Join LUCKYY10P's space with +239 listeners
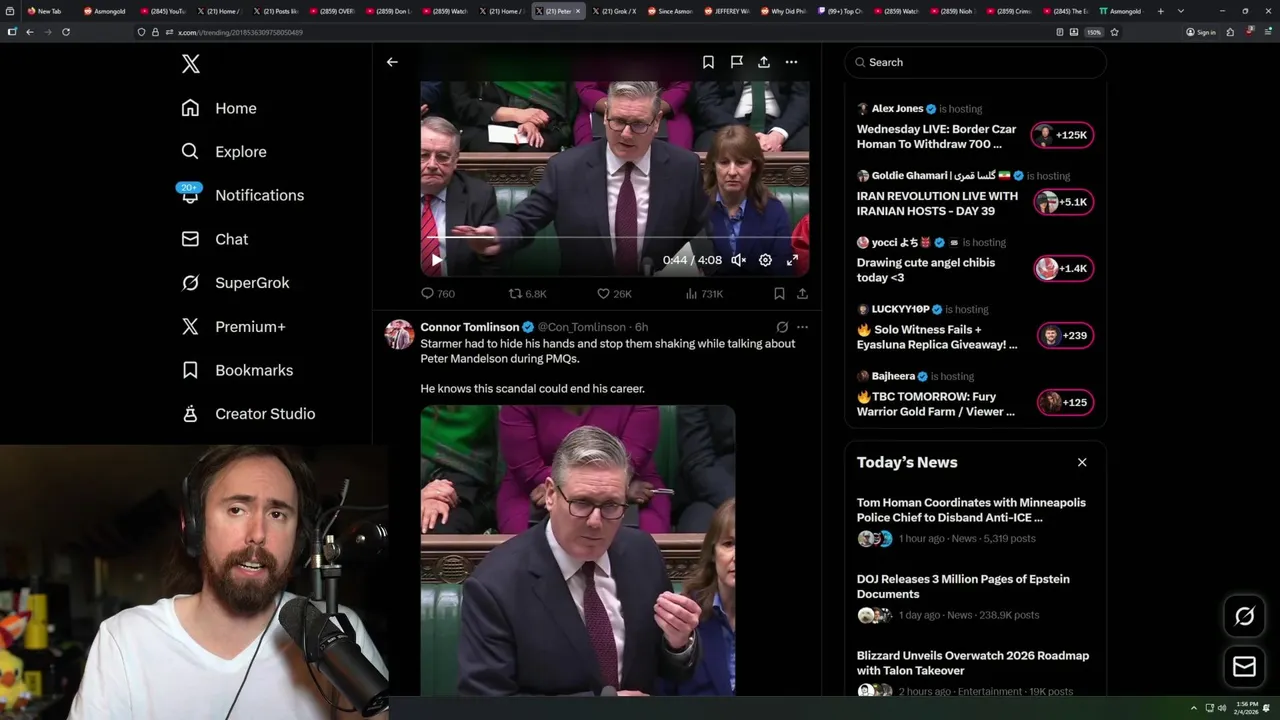 (x=1066, y=336)
